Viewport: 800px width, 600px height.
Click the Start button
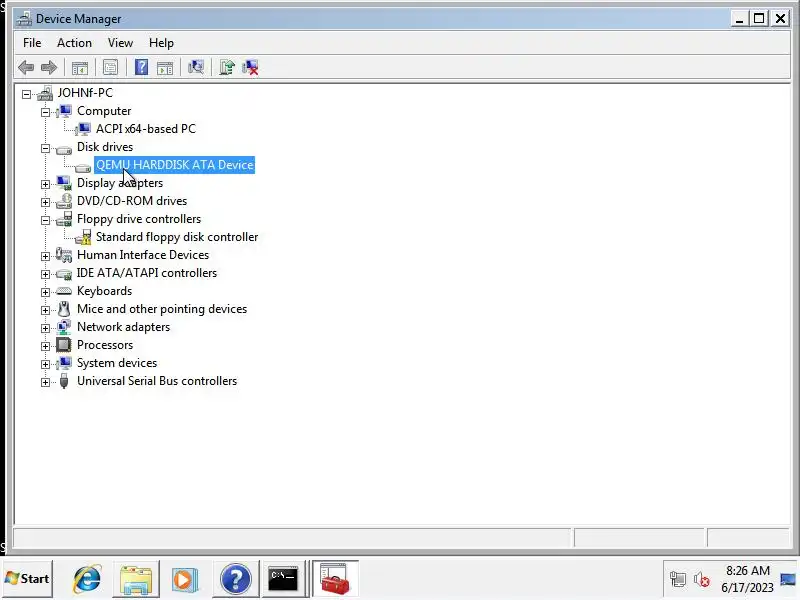(28, 579)
